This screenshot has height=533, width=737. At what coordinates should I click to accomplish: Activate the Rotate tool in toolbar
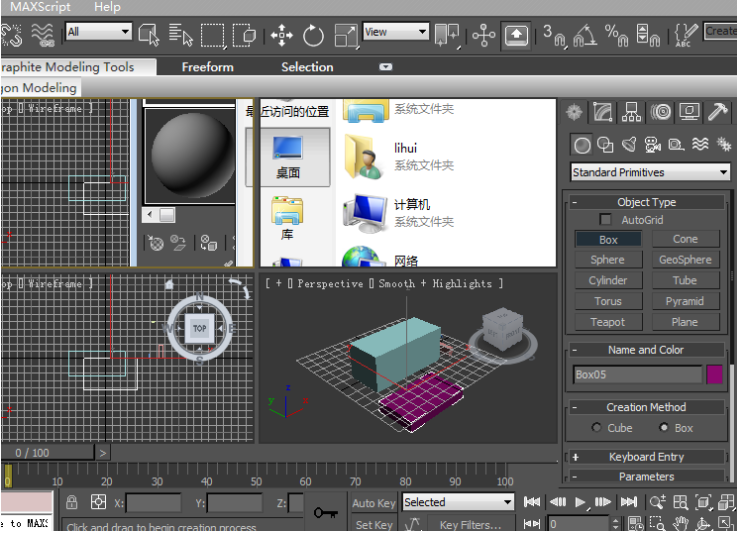coord(314,36)
